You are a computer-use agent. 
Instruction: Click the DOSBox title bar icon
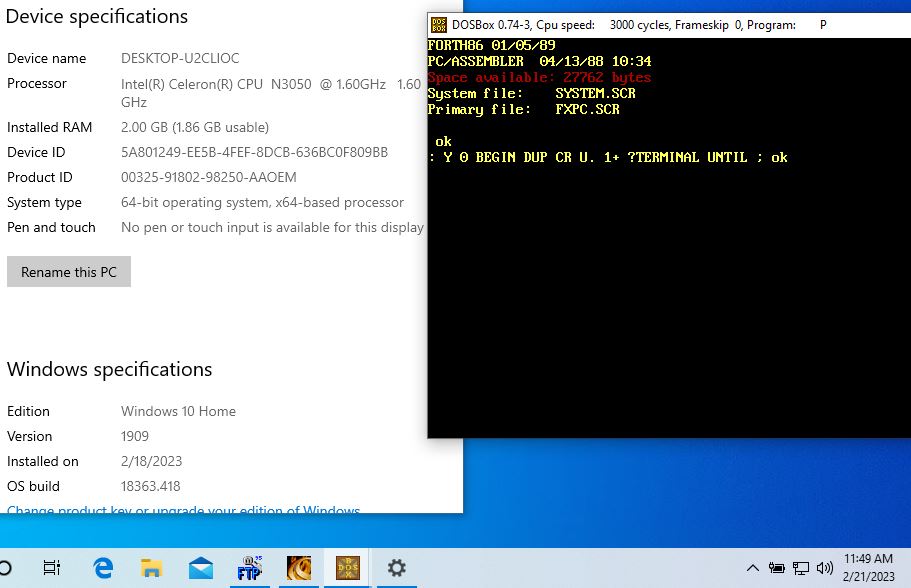tap(439, 25)
